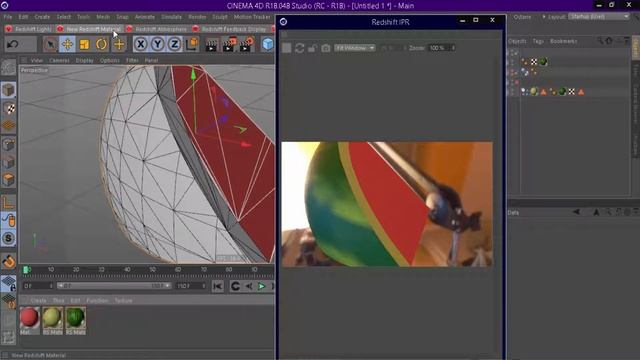Toggle Y axis lock
Screen dimensions: 640x360
point(158,44)
